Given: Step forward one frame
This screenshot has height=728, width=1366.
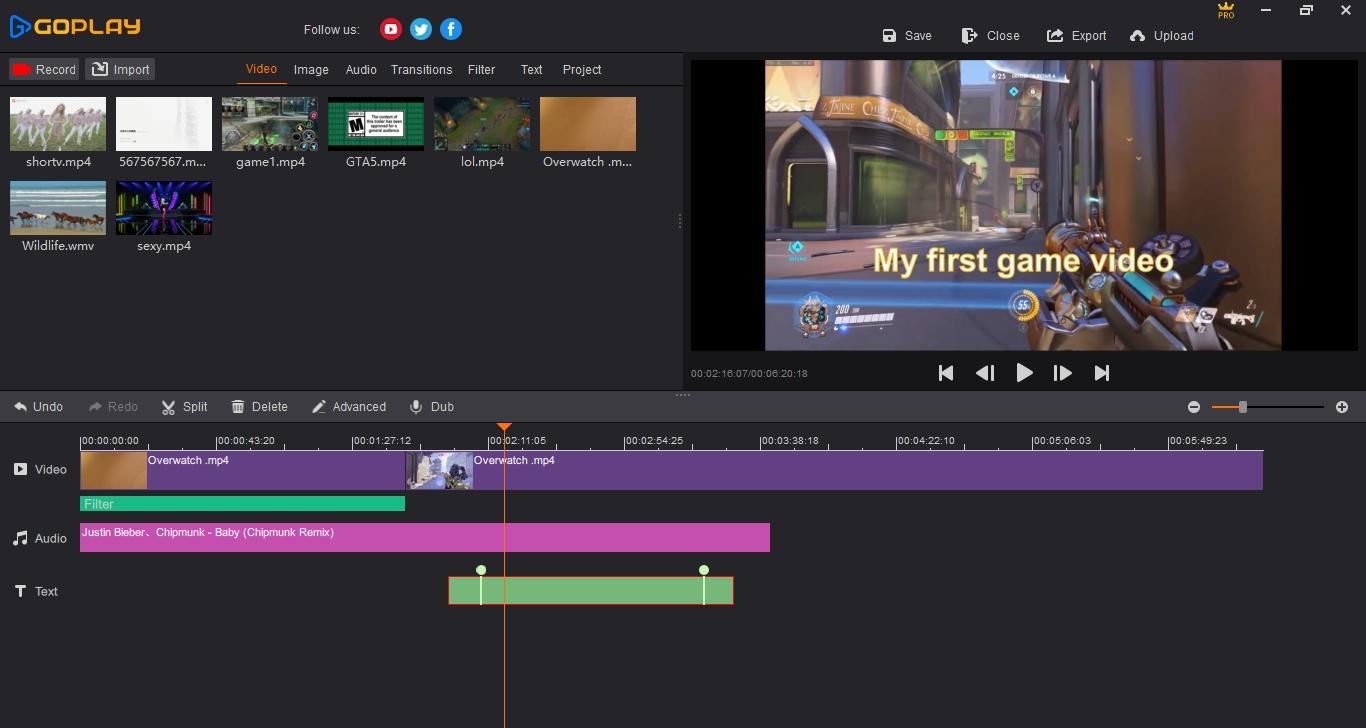Looking at the screenshot, I should (1063, 373).
